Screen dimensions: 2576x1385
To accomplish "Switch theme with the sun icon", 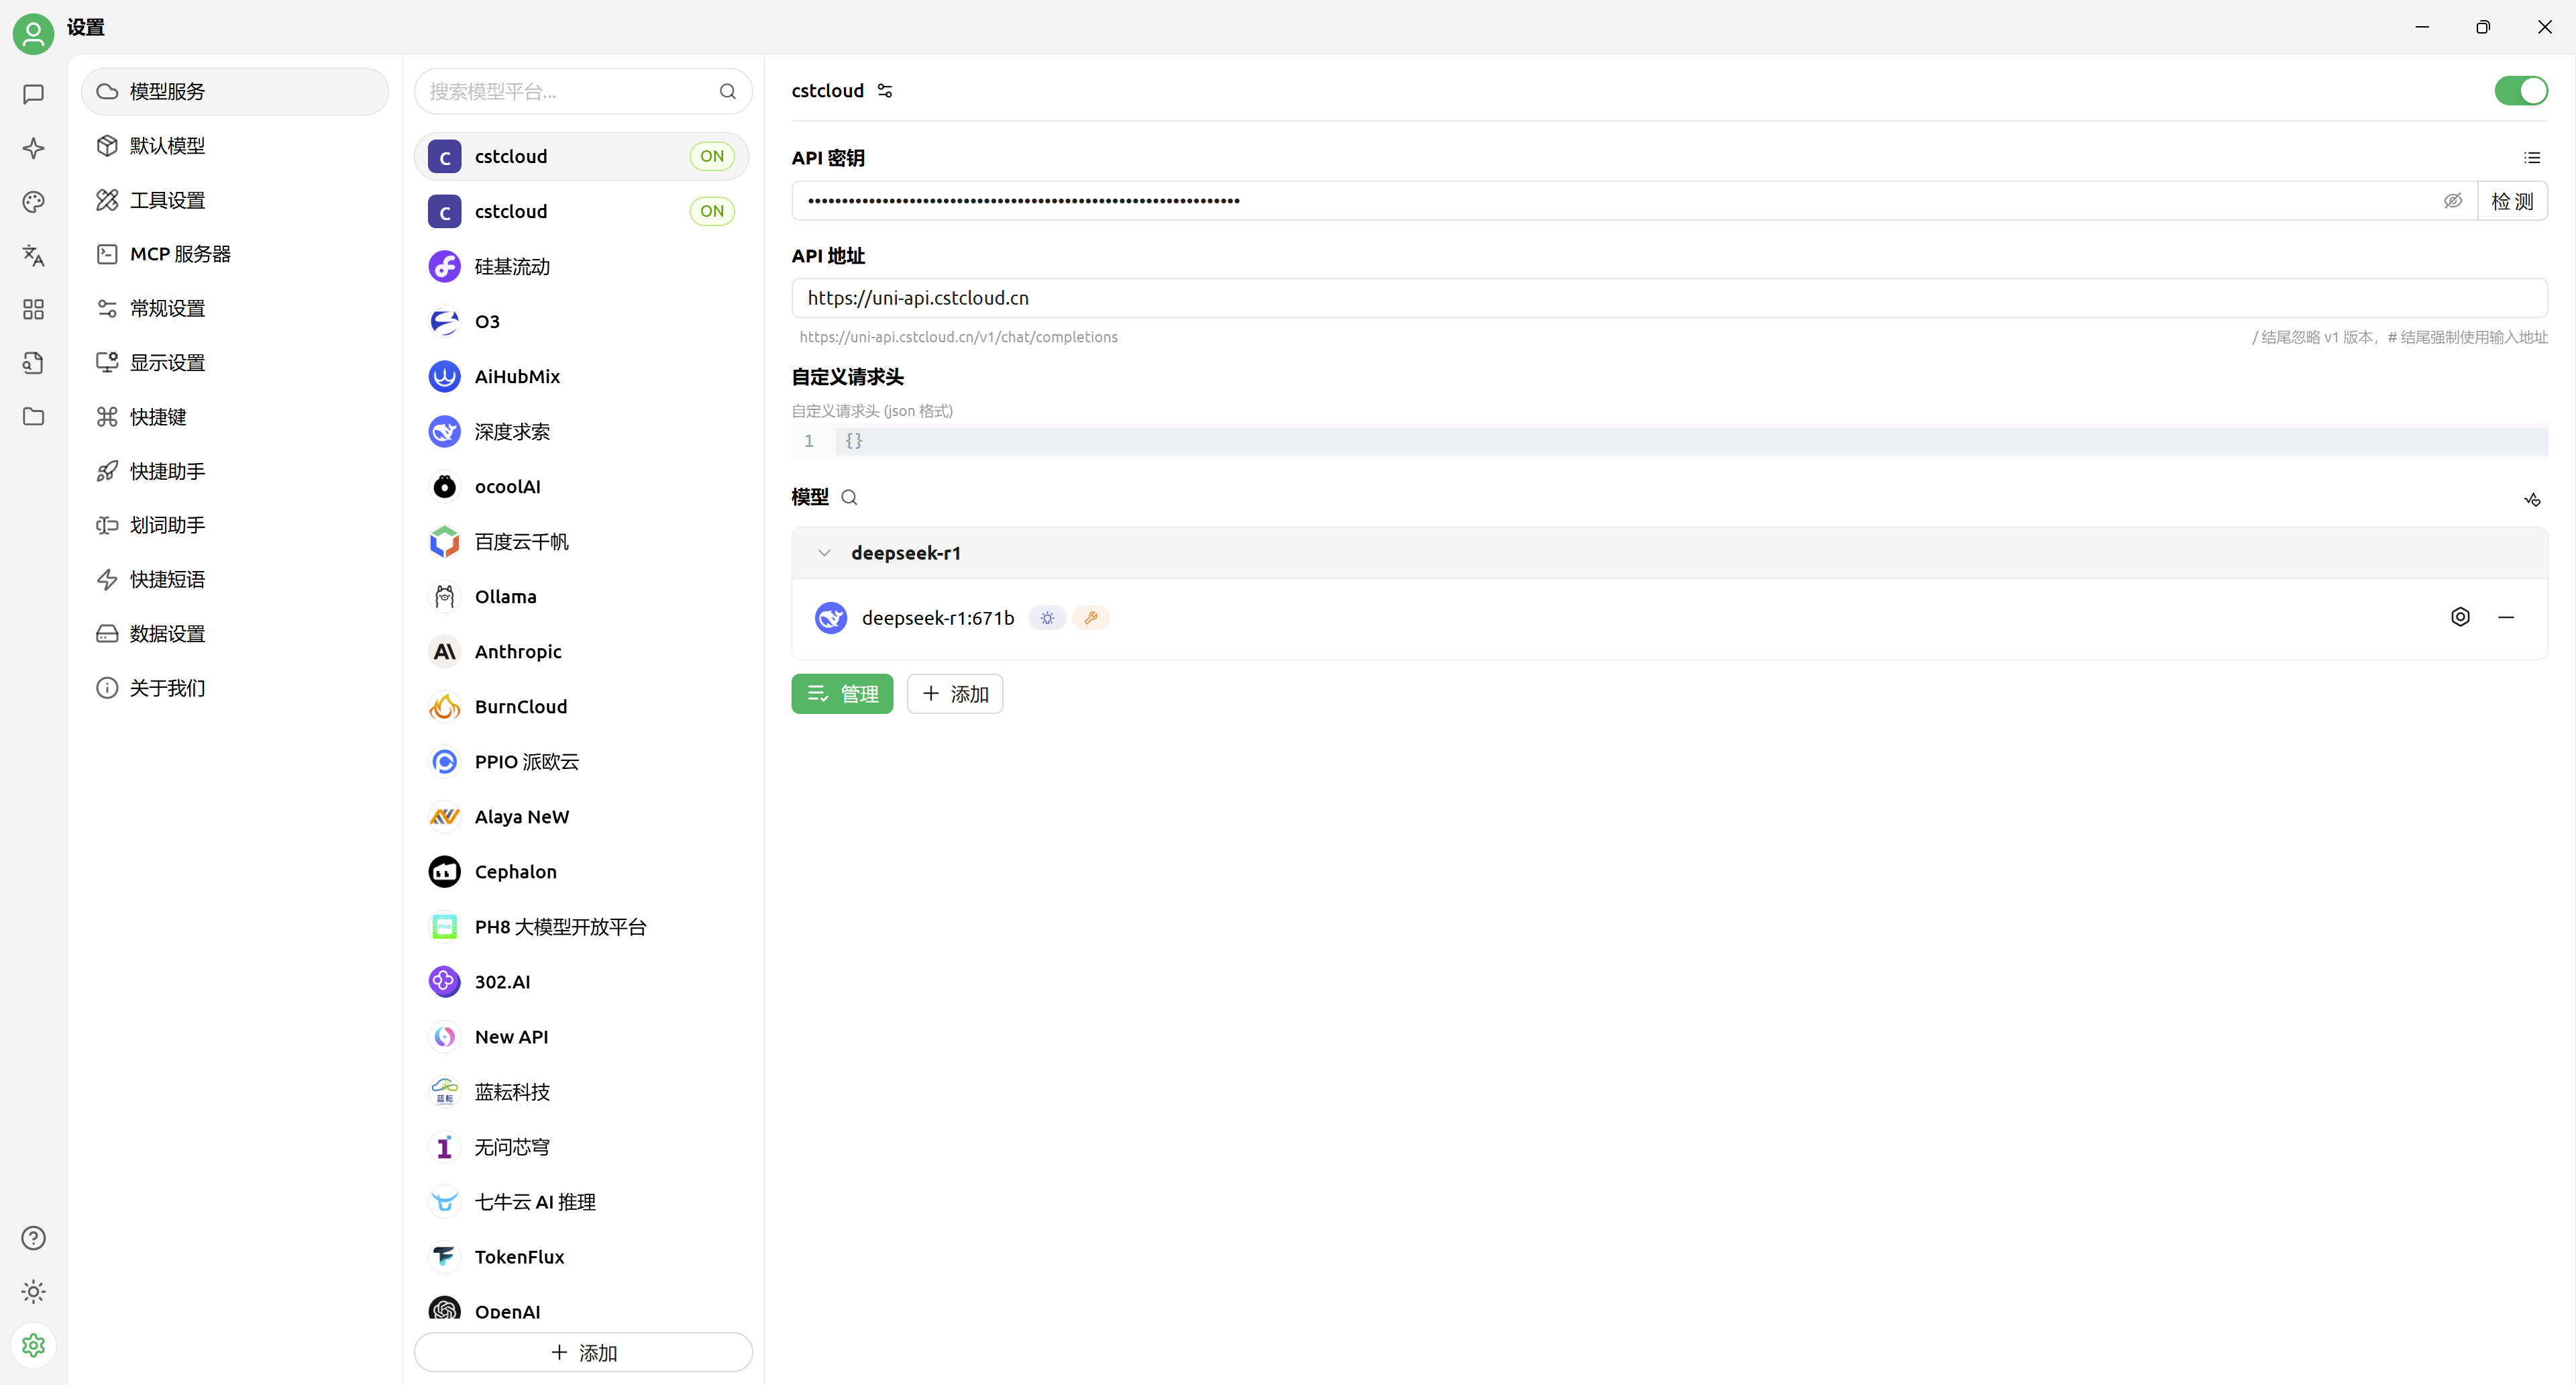I will [x=33, y=1291].
